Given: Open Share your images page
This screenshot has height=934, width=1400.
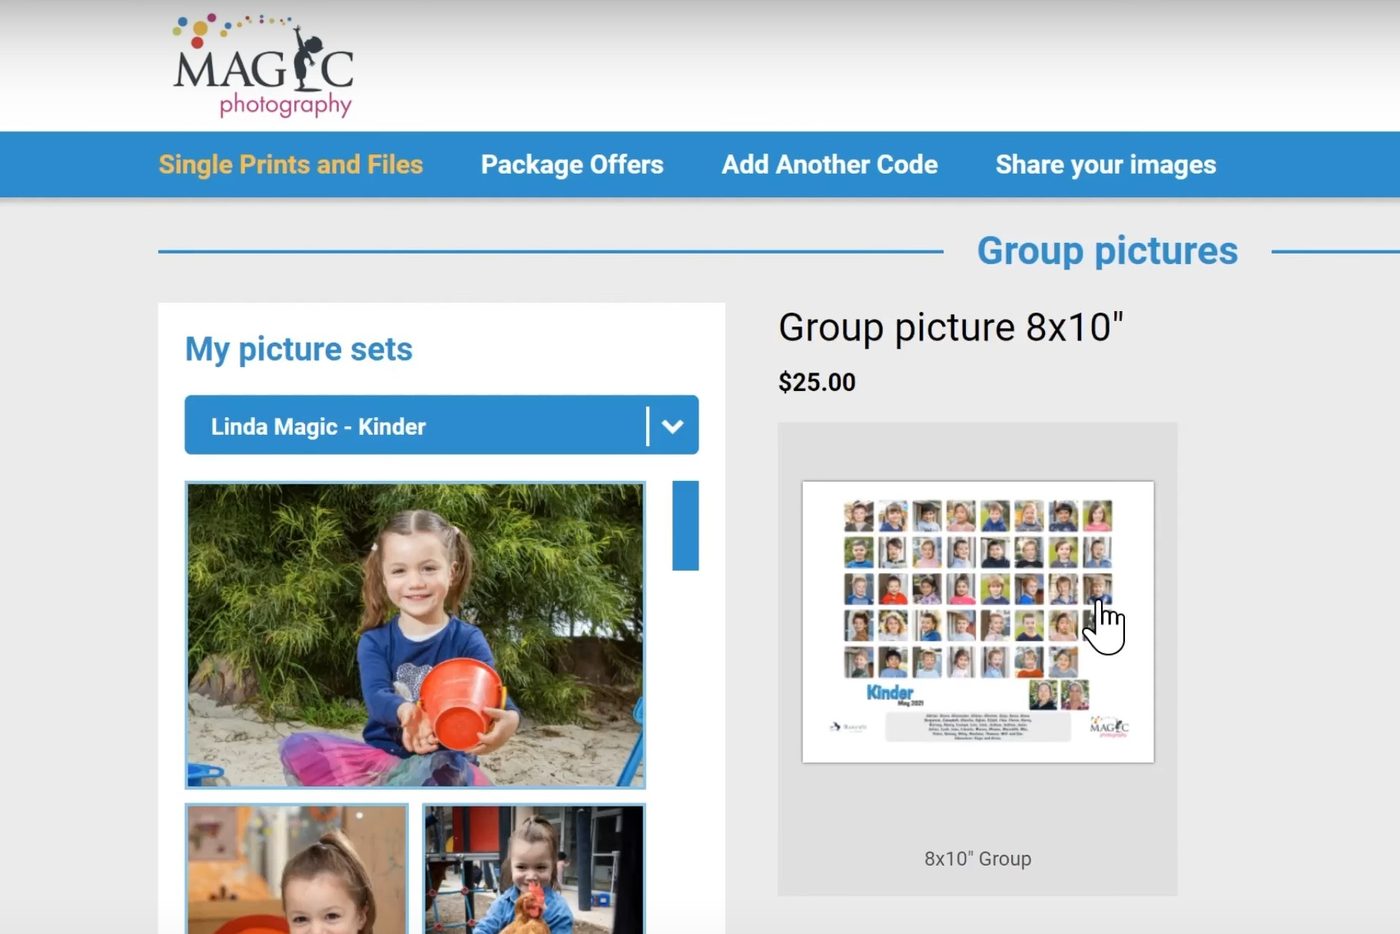Looking at the screenshot, I should (1106, 165).
